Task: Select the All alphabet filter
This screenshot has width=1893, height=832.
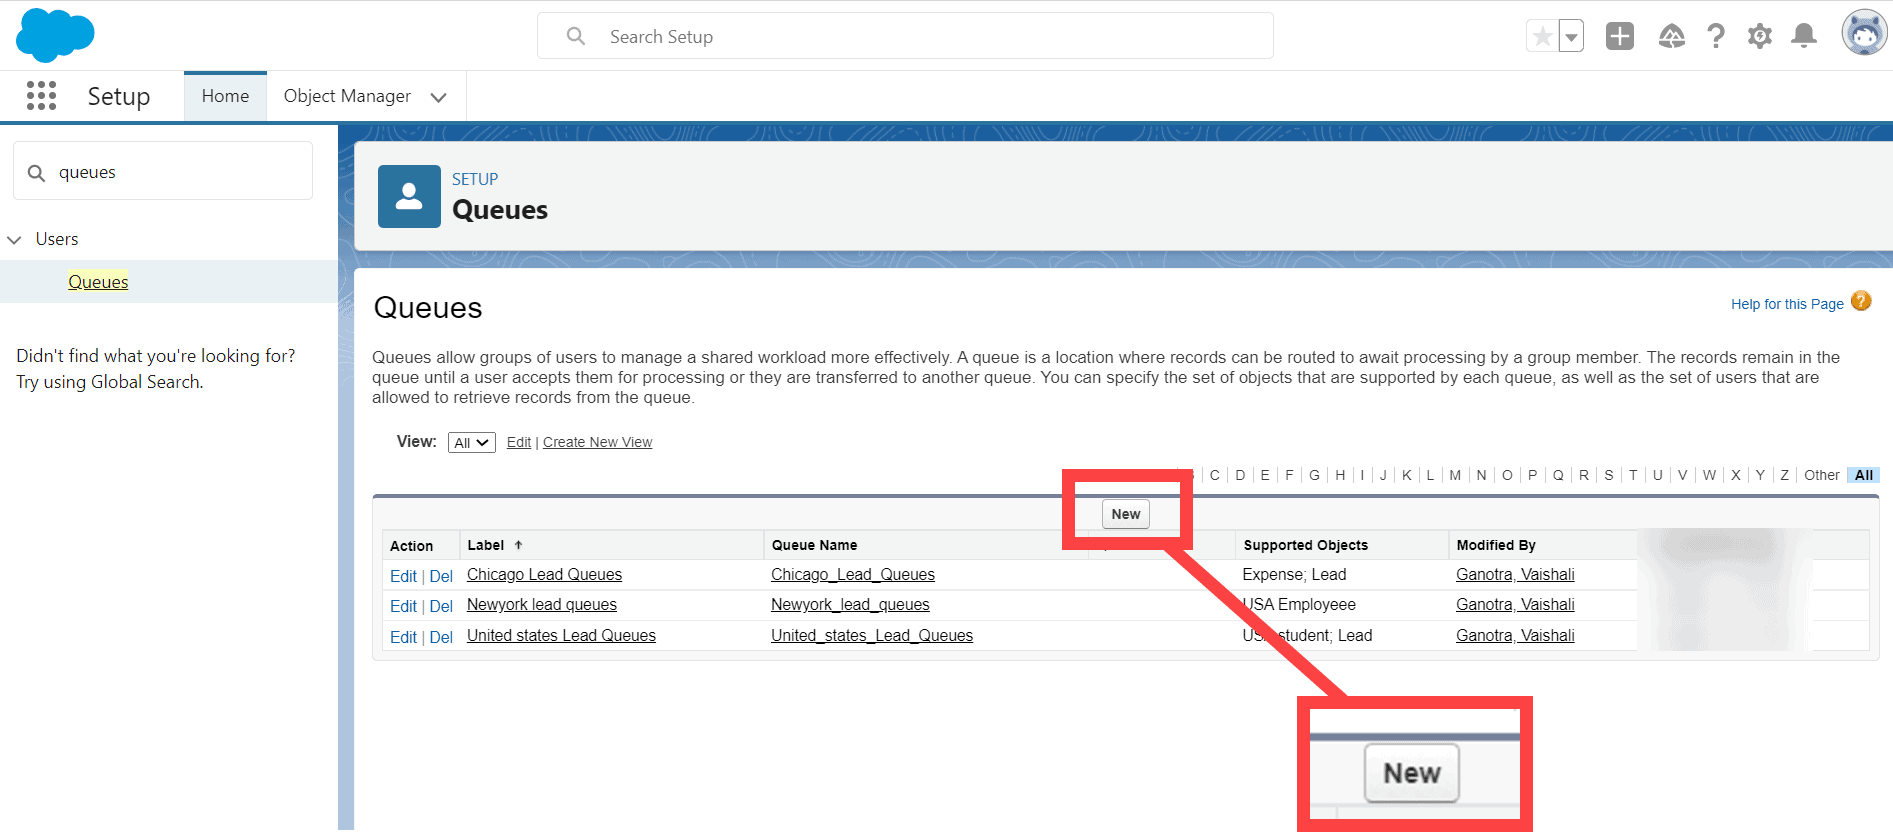Action: click(x=1864, y=475)
